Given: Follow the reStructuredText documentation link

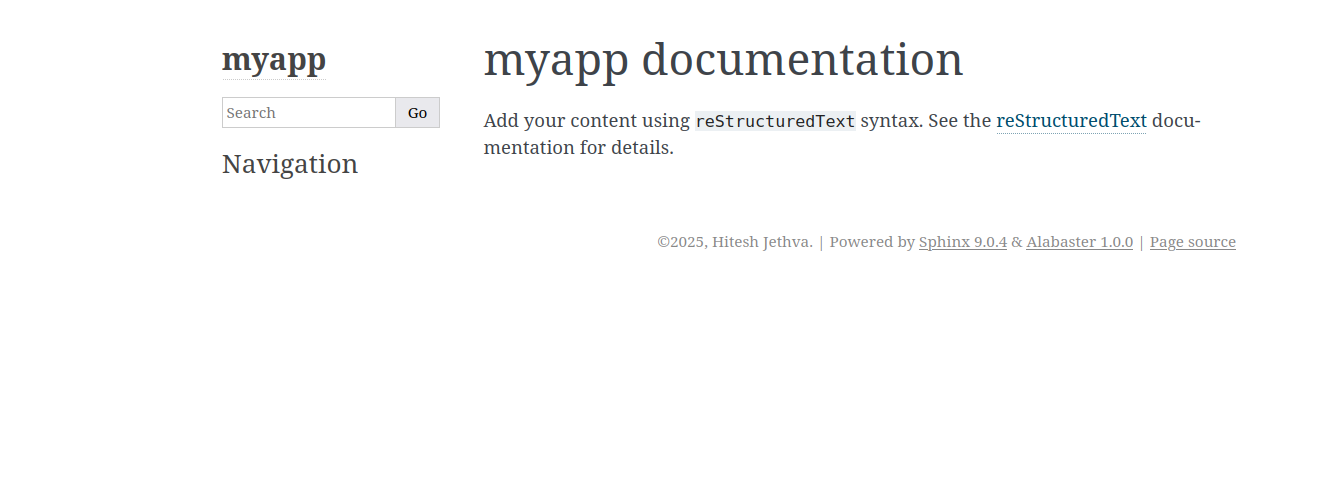Looking at the screenshot, I should [x=1070, y=121].
